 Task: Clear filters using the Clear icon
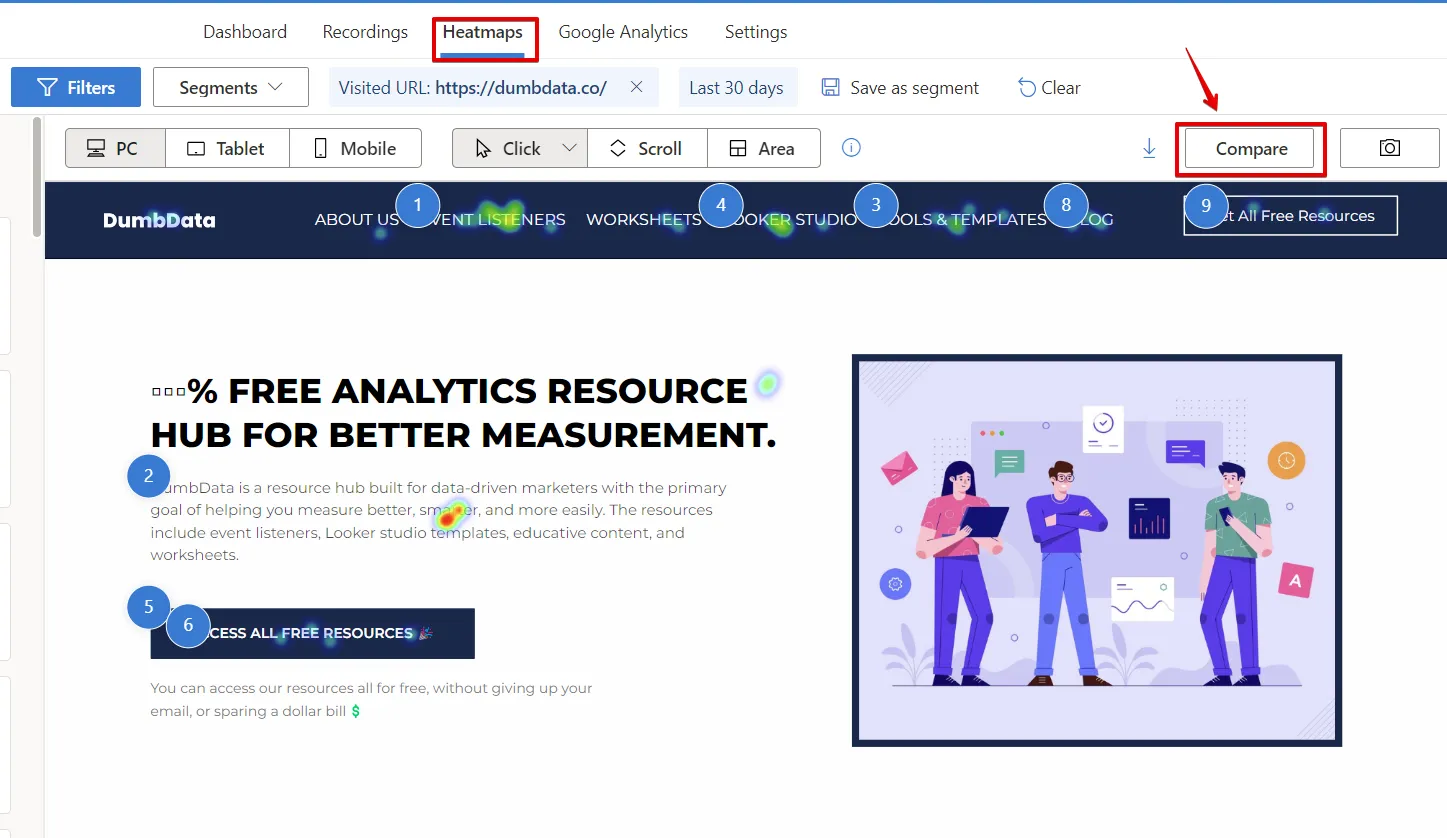pos(1027,87)
